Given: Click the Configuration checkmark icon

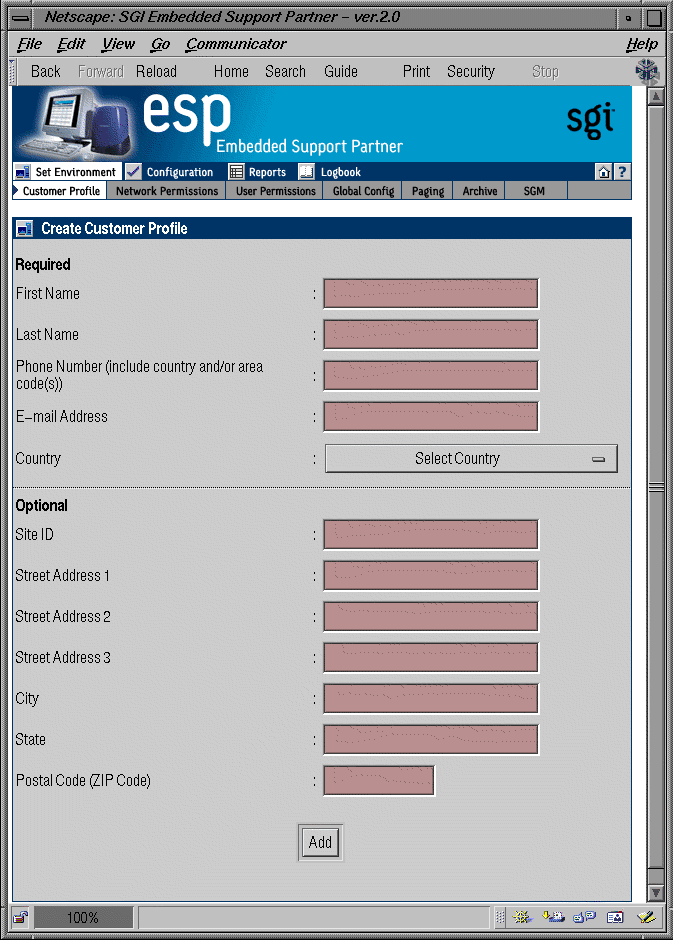Looking at the screenshot, I should pos(133,172).
